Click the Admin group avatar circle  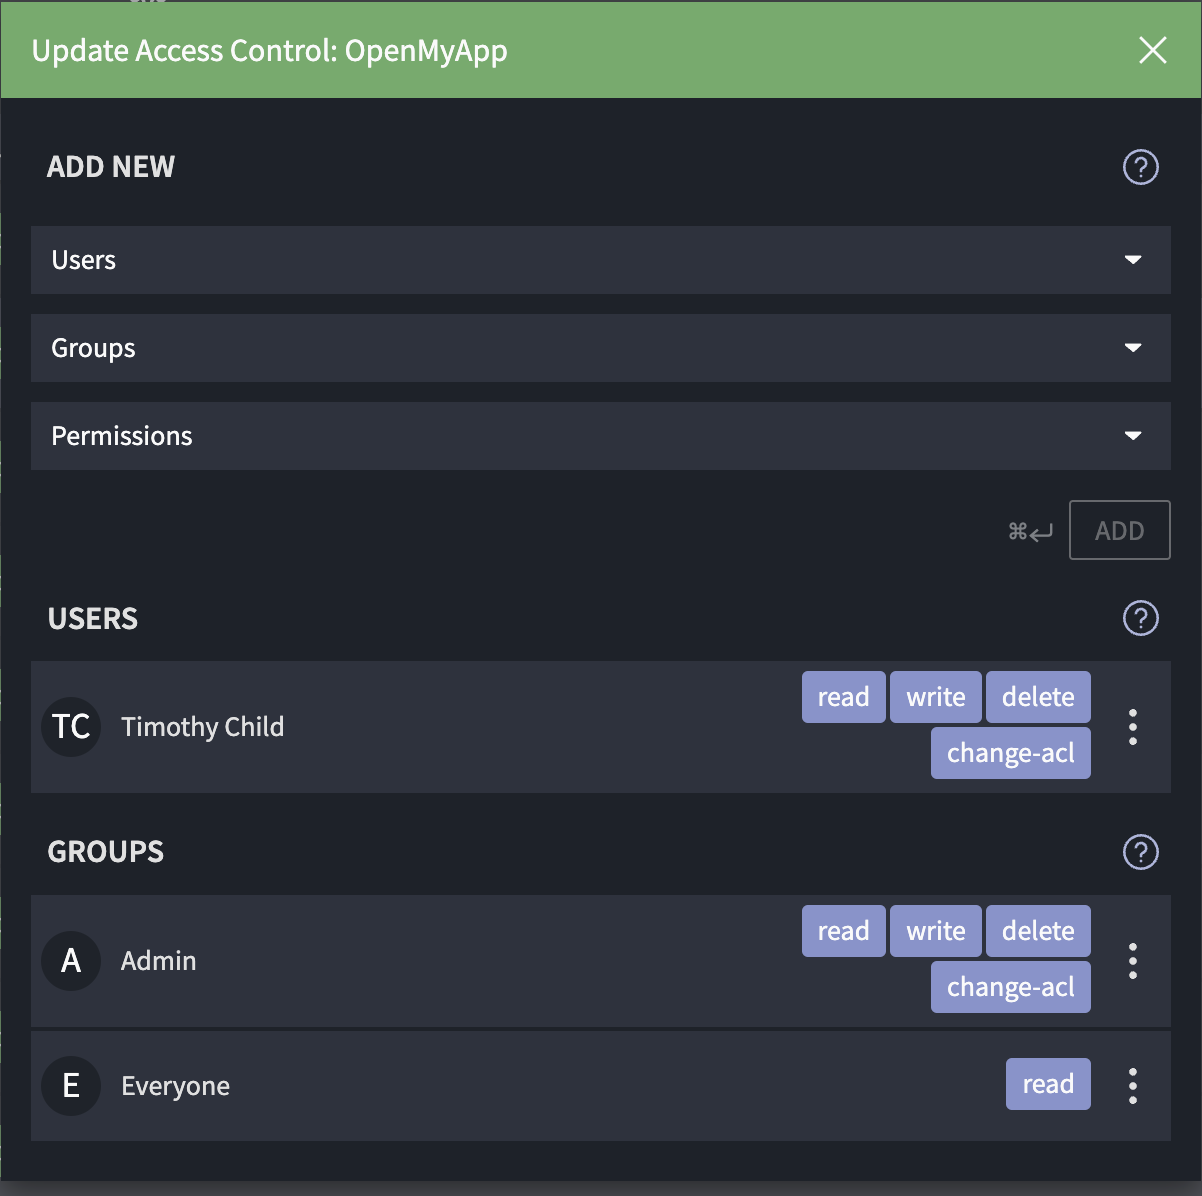click(71, 961)
